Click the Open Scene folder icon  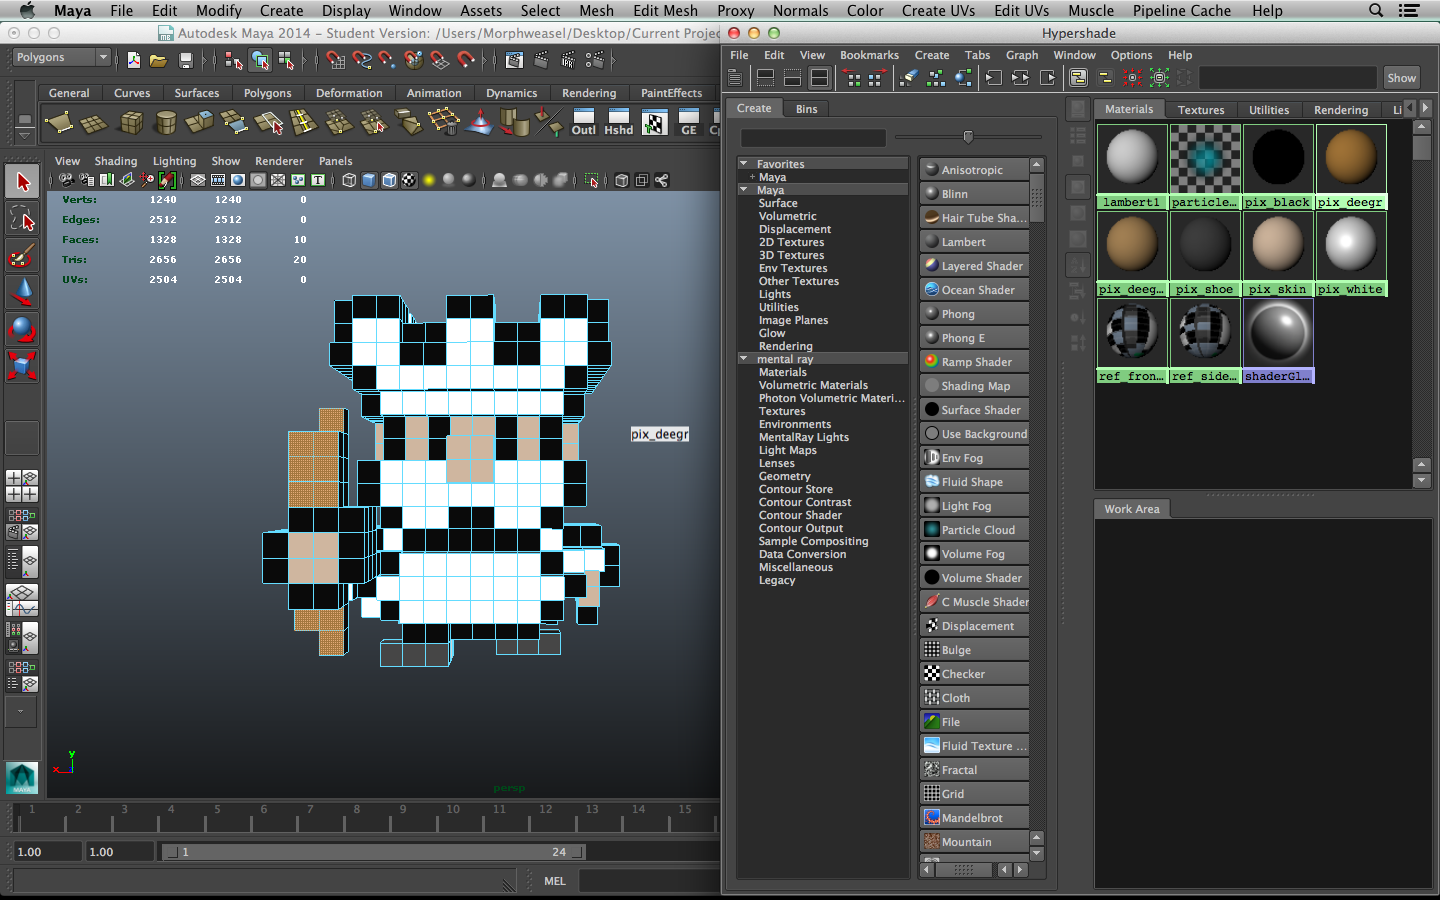pyautogui.click(x=158, y=60)
